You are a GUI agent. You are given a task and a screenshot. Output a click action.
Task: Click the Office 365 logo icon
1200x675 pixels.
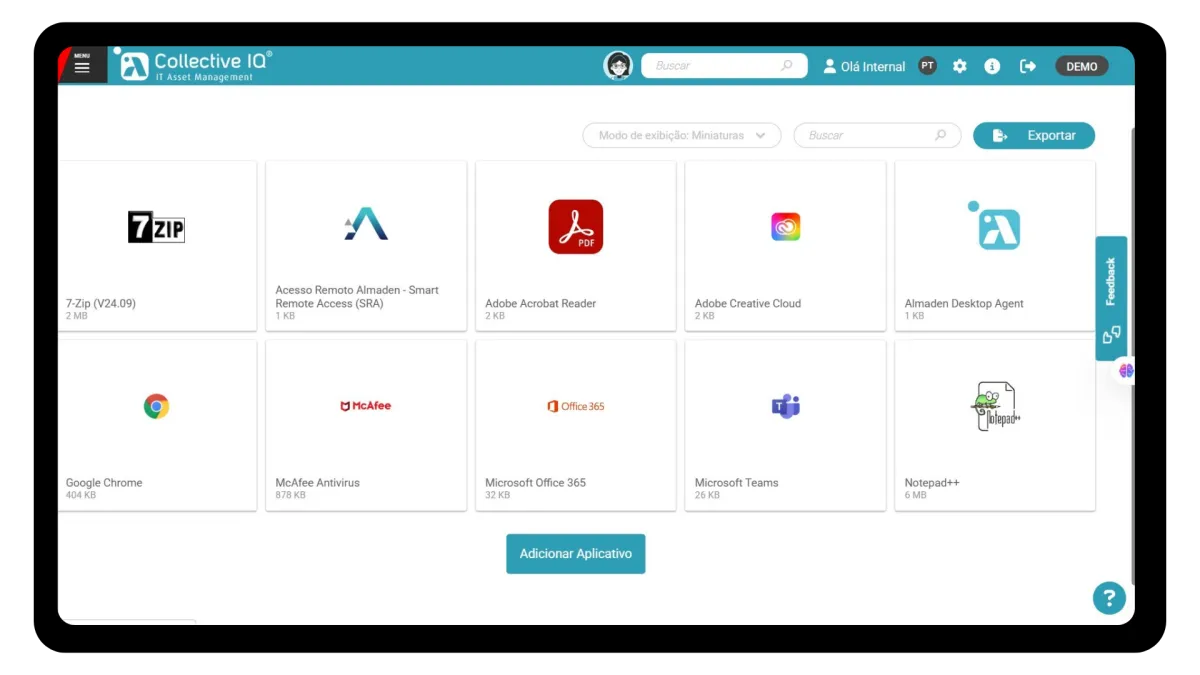point(576,406)
